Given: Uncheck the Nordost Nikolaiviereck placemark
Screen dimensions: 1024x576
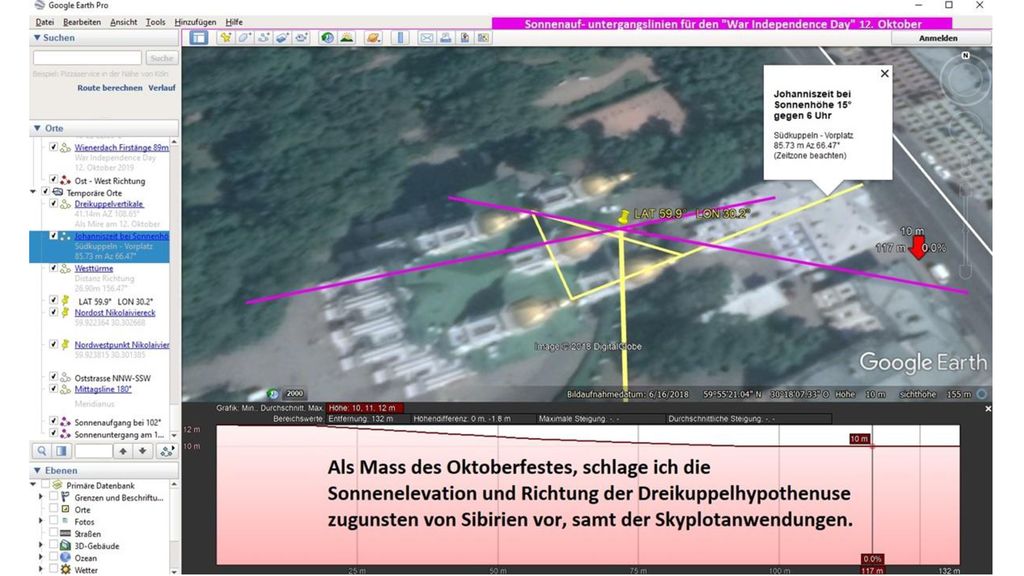Looking at the screenshot, I should click(54, 312).
